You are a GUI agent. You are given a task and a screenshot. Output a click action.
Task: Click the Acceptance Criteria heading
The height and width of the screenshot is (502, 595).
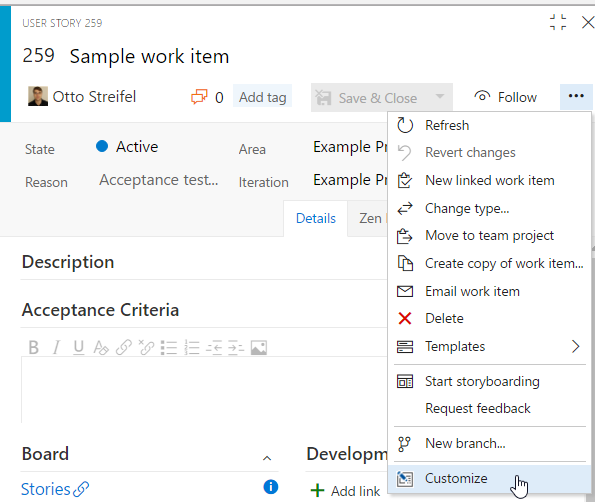point(100,310)
